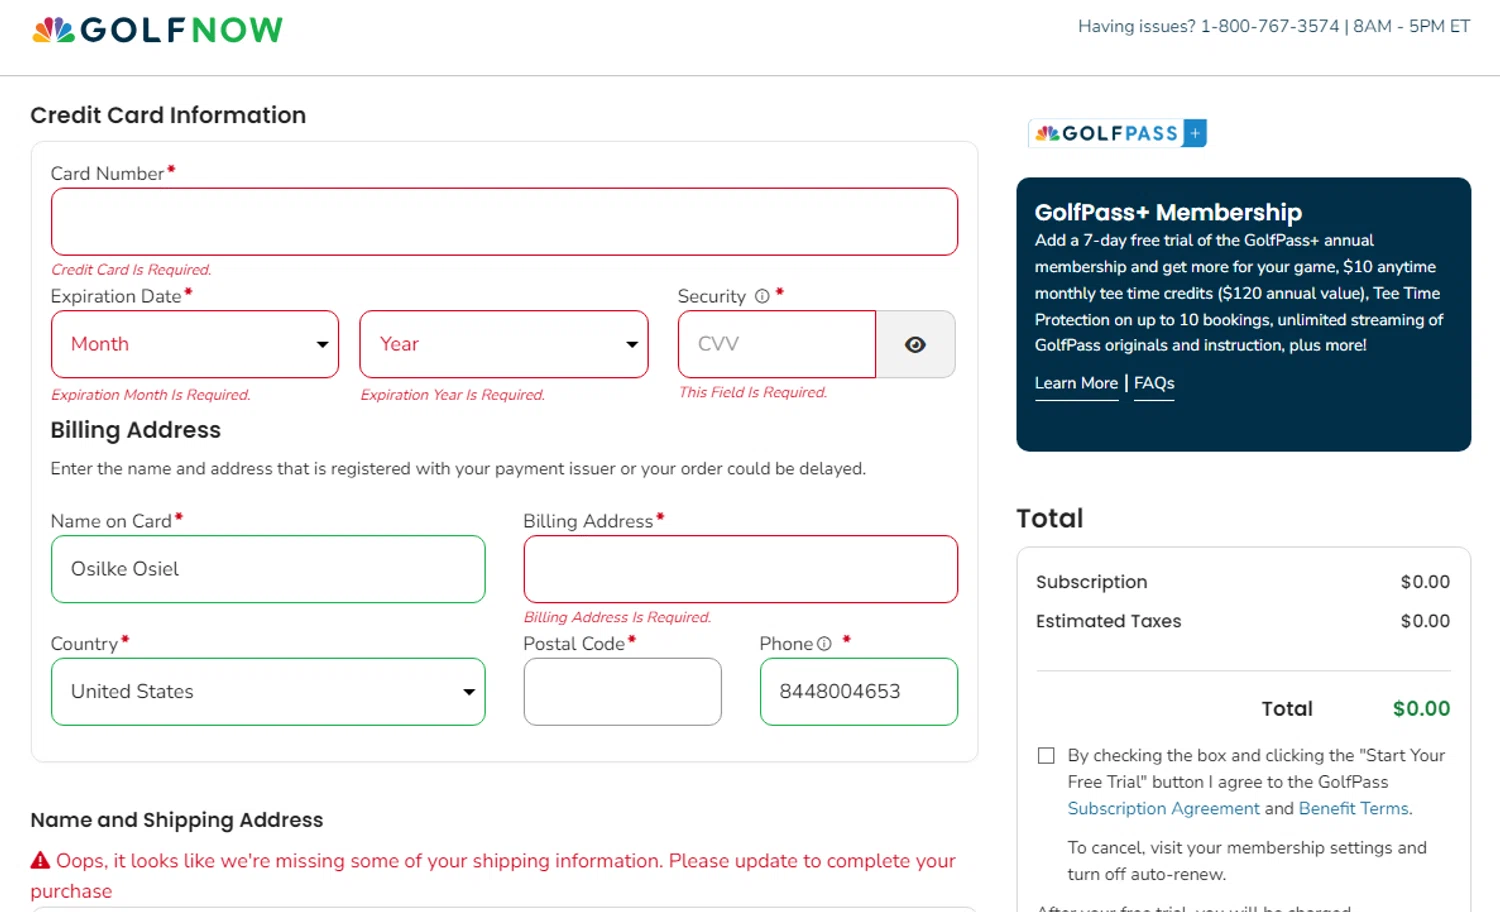Open the Benefit Terms link
The width and height of the screenshot is (1500, 912).
pyautogui.click(x=1353, y=808)
